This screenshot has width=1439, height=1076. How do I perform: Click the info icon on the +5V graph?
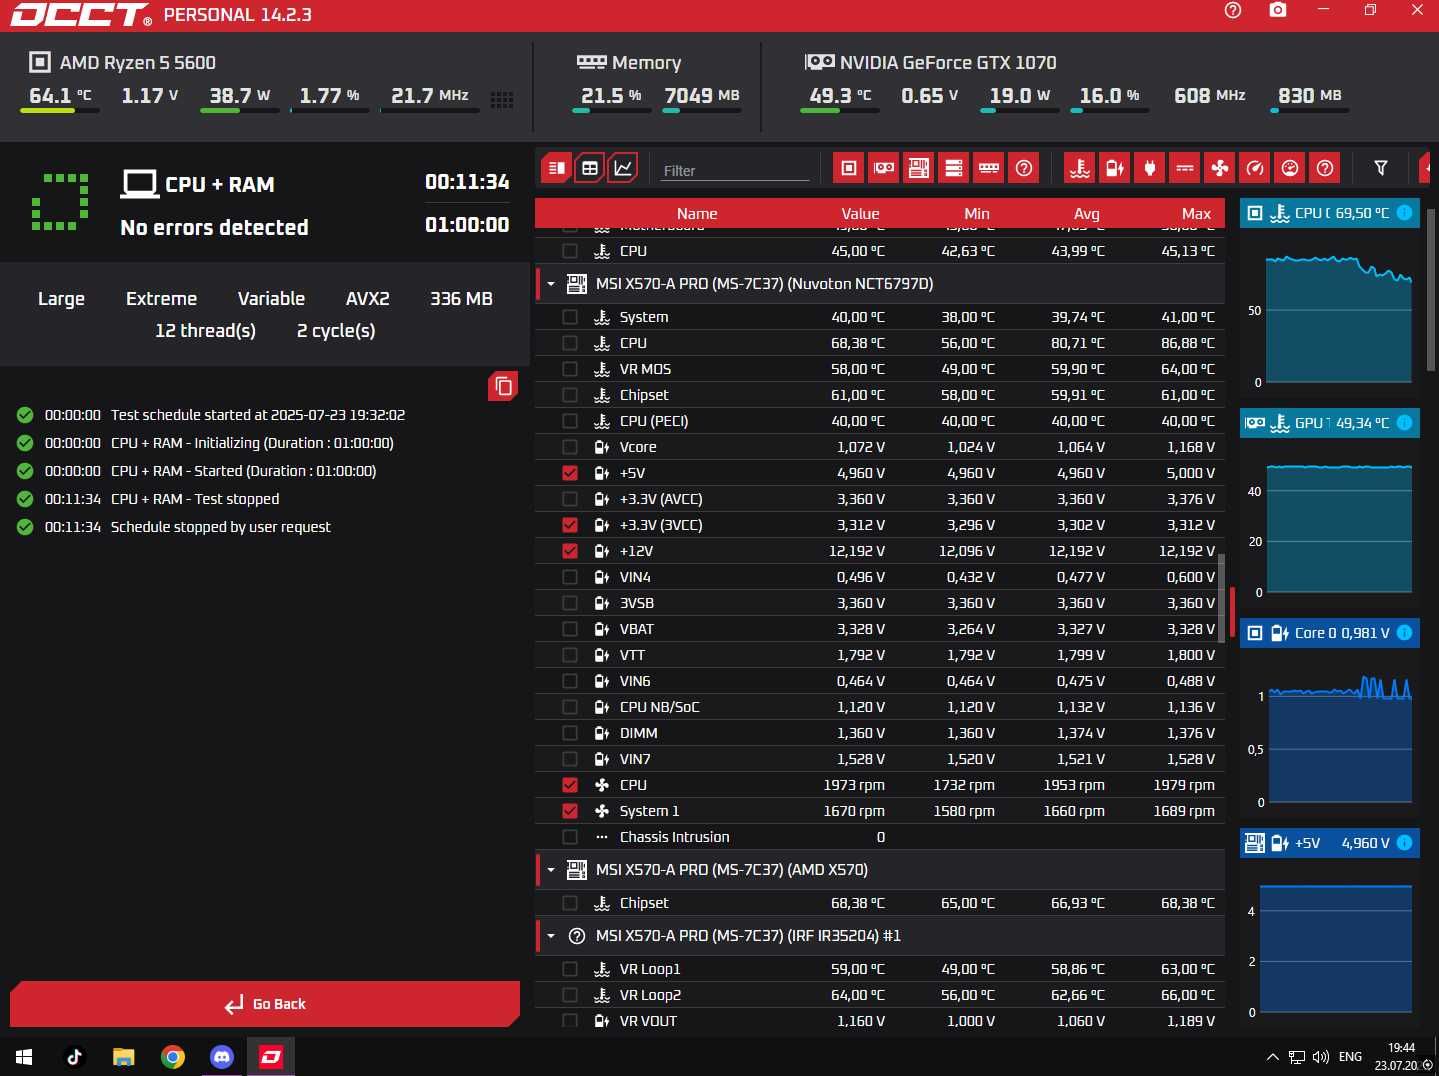pyautogui.click(x=1404, y=843)
